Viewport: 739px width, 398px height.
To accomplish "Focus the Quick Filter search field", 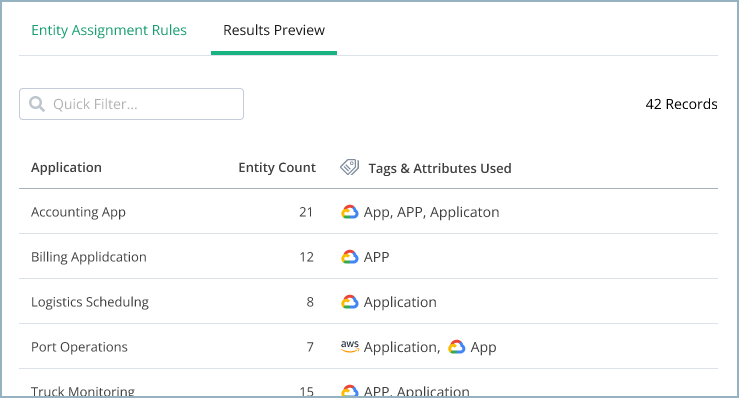I will [x=131, y=104].
